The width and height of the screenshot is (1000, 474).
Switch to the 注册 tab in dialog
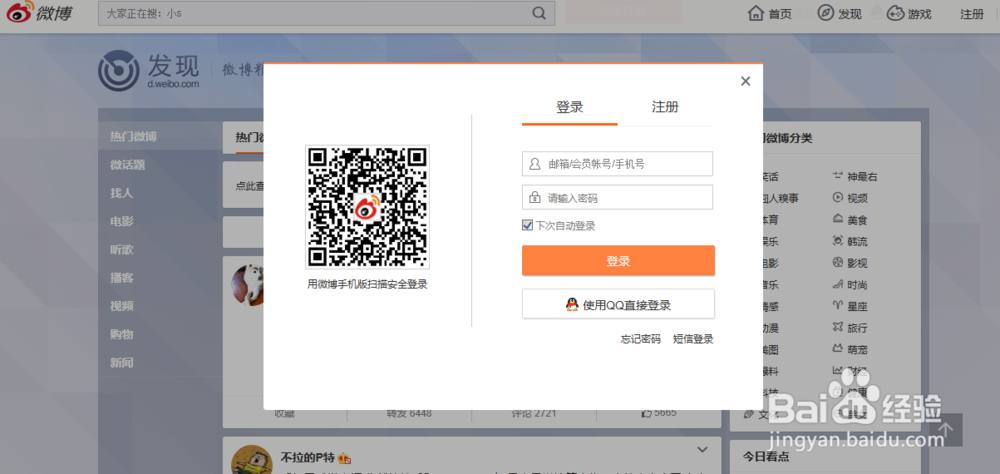[665, 107]
